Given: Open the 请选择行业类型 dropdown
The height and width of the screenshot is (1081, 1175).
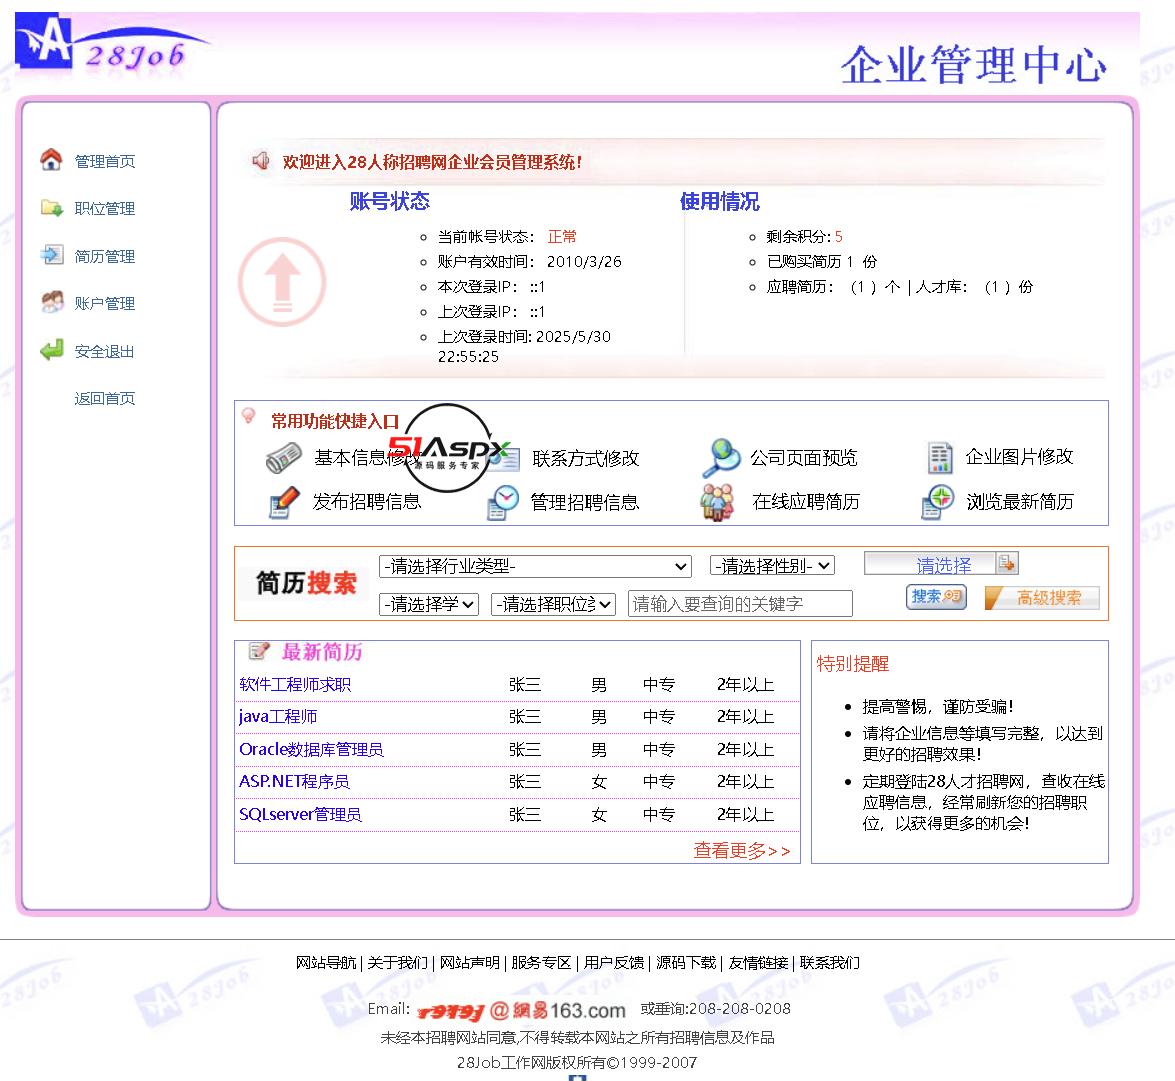Looking at the screenshot, I should click(535, 566).
